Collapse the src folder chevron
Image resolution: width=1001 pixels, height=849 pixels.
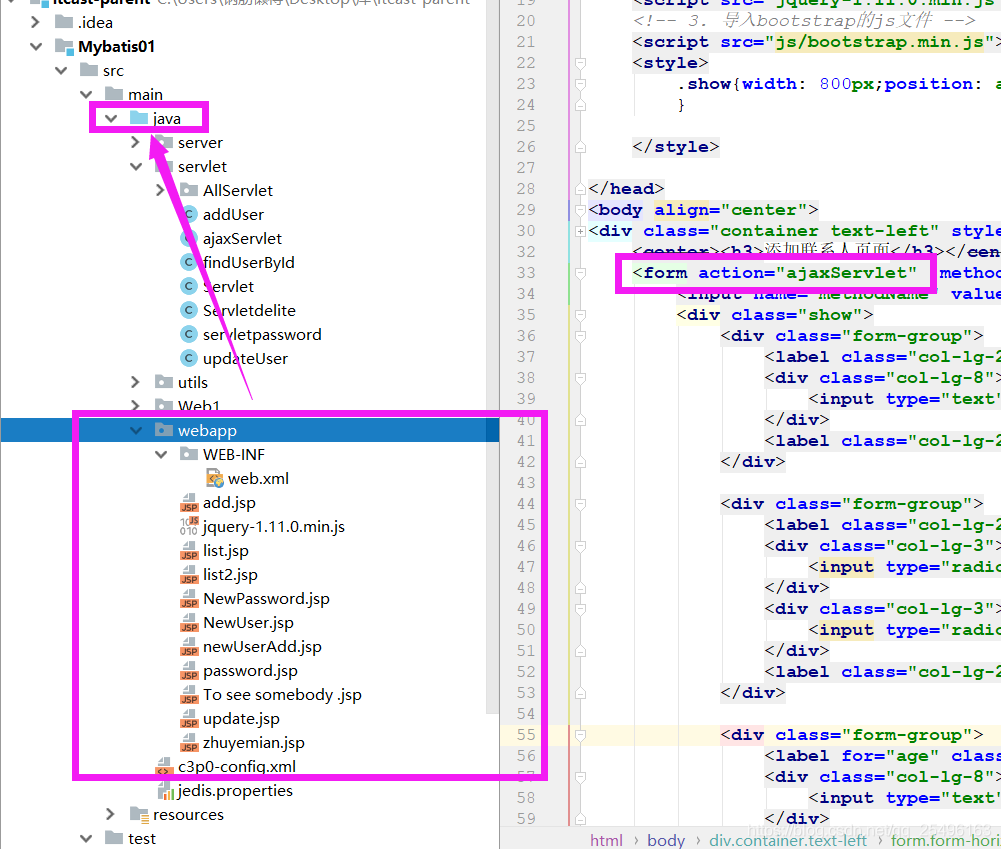click(61, 70)
